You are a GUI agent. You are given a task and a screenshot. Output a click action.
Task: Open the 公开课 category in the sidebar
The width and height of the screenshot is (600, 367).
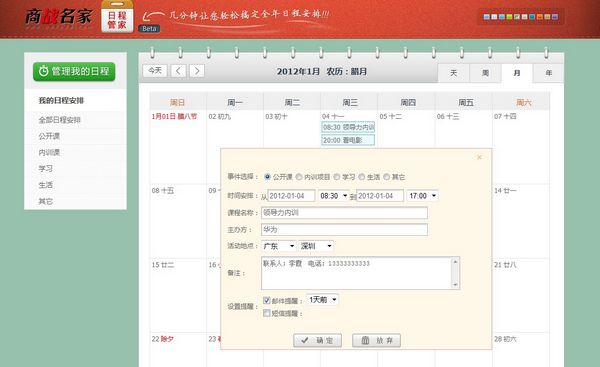(49, 136)
